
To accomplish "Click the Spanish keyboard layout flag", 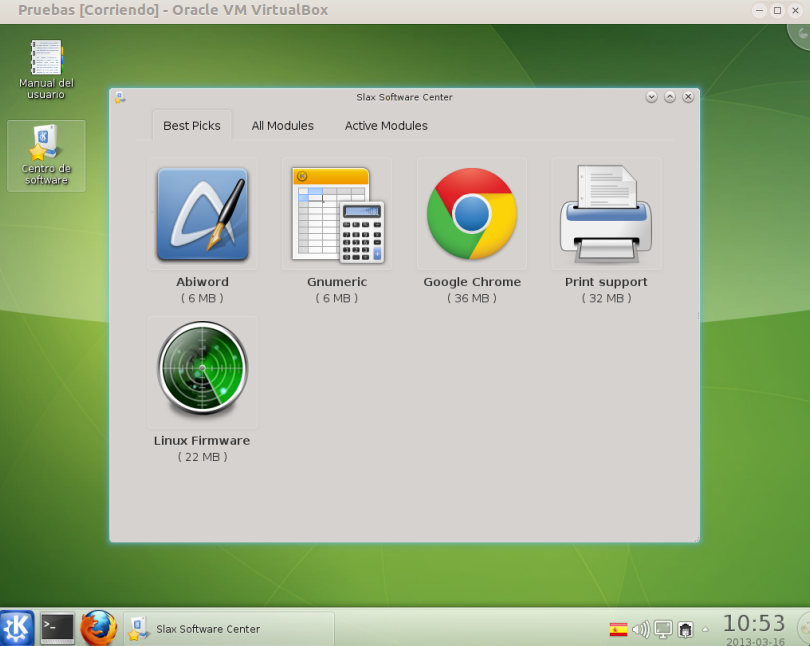I will click(619, 630).
